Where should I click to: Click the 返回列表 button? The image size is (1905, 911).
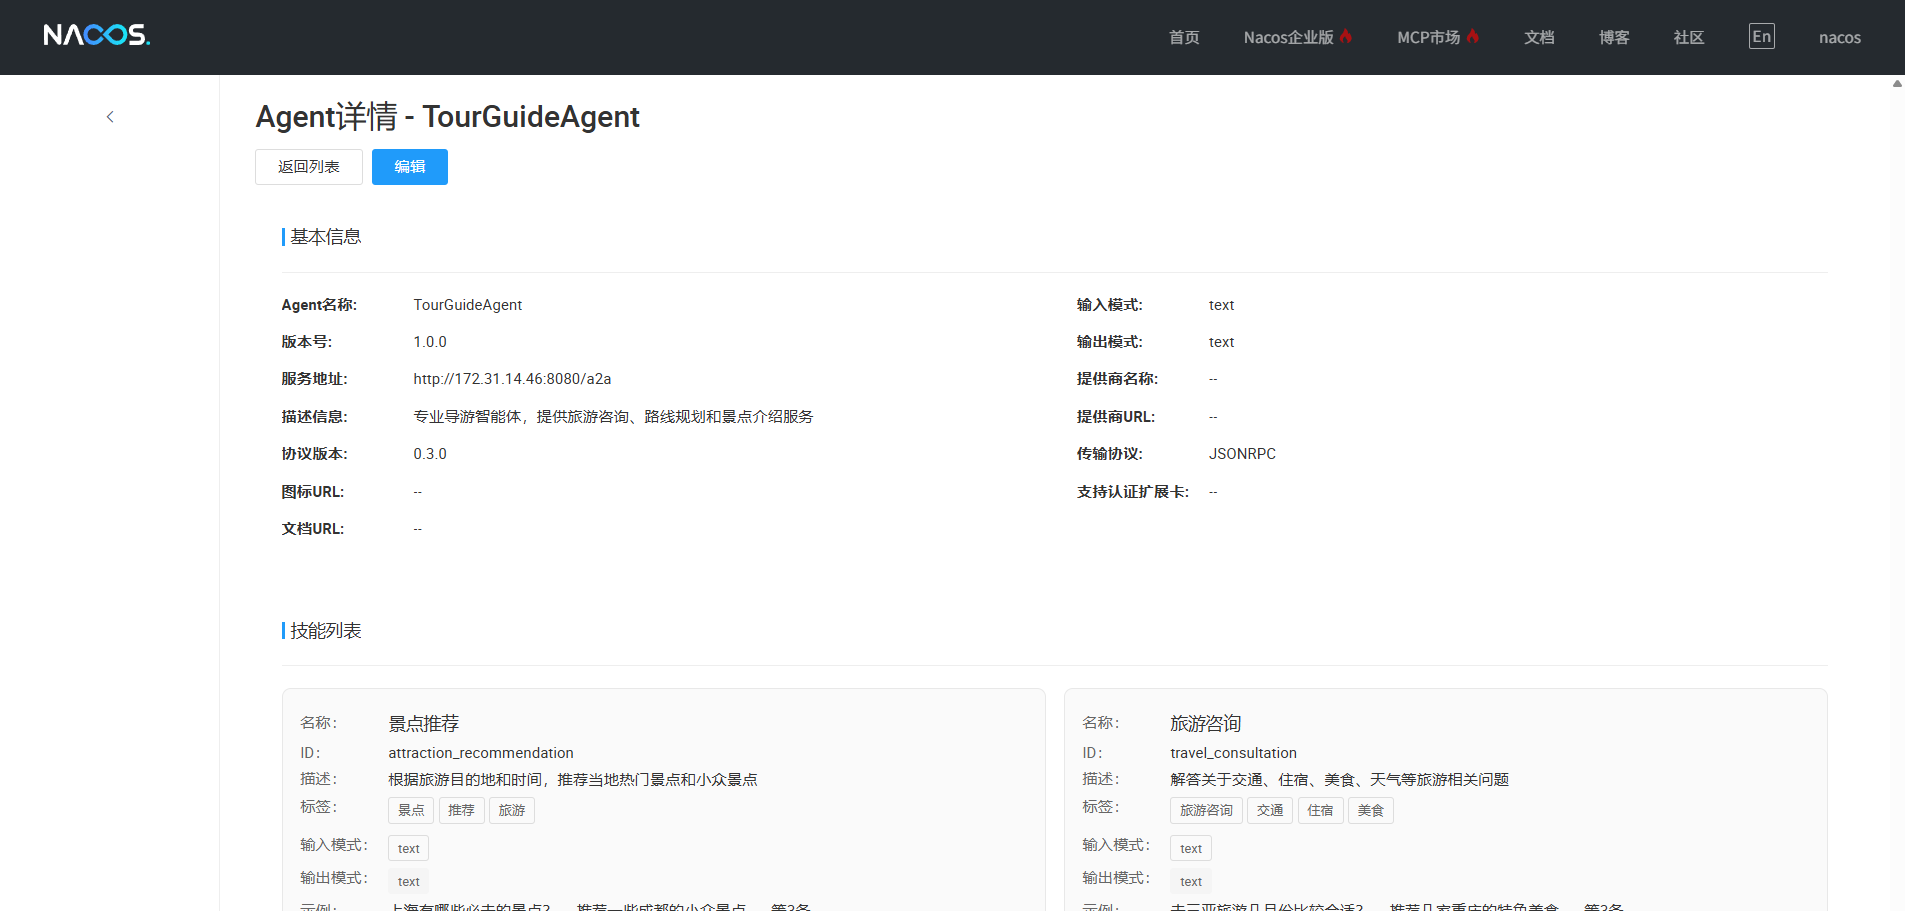(x=309, y=167)
